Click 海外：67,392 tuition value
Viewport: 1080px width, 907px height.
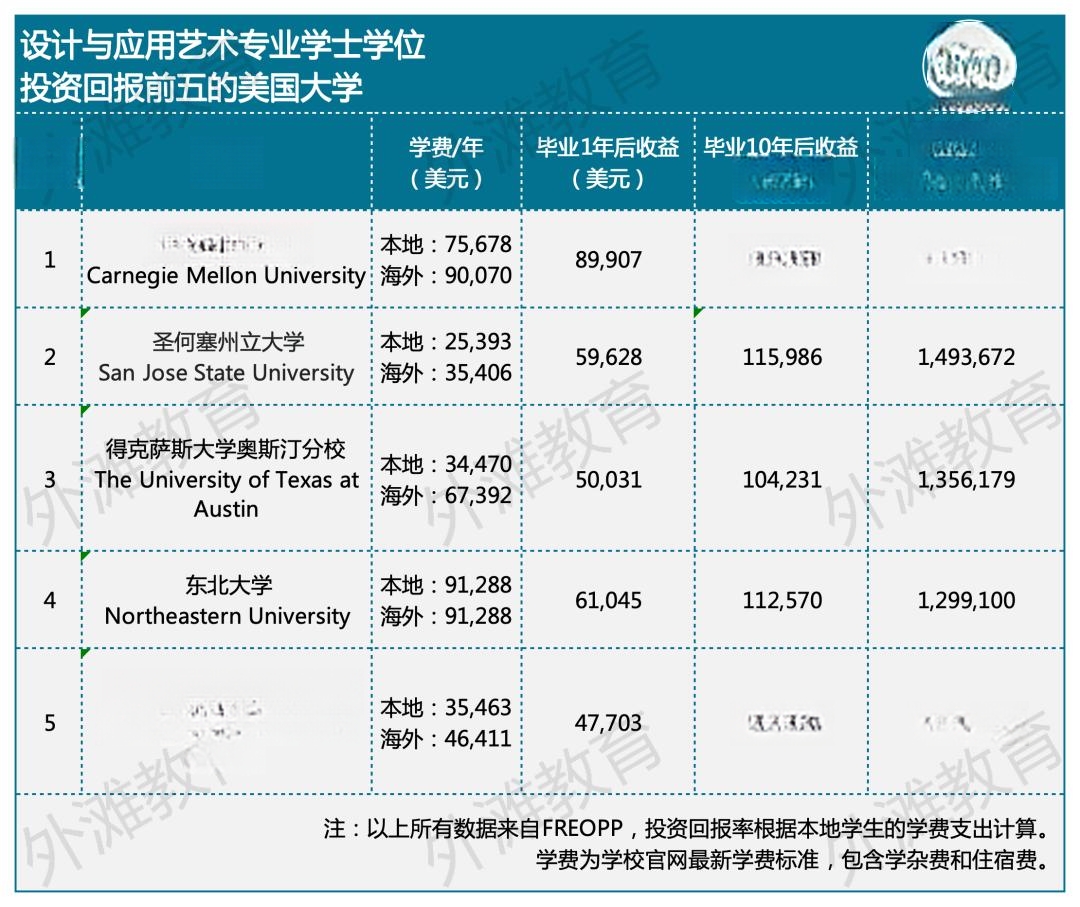pos(446,495)
